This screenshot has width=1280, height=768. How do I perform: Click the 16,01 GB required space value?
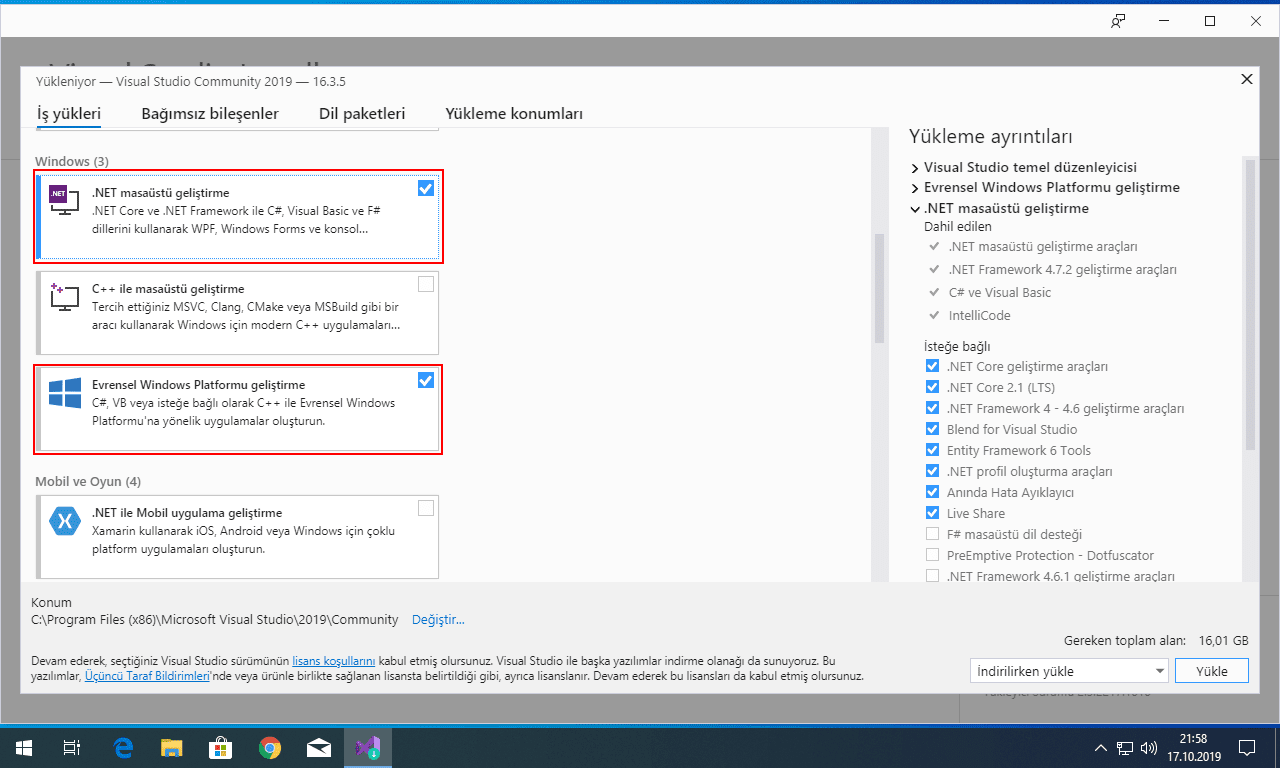(x=1222, y=640)
